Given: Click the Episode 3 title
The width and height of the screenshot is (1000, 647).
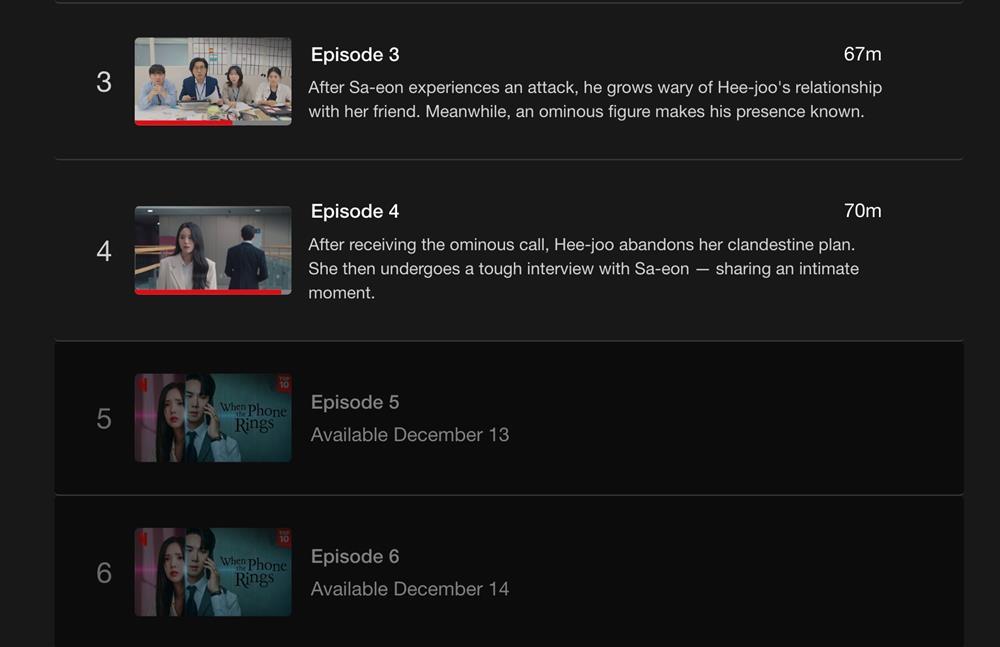Looking at the screenshot, I should (x=355, y=55).
